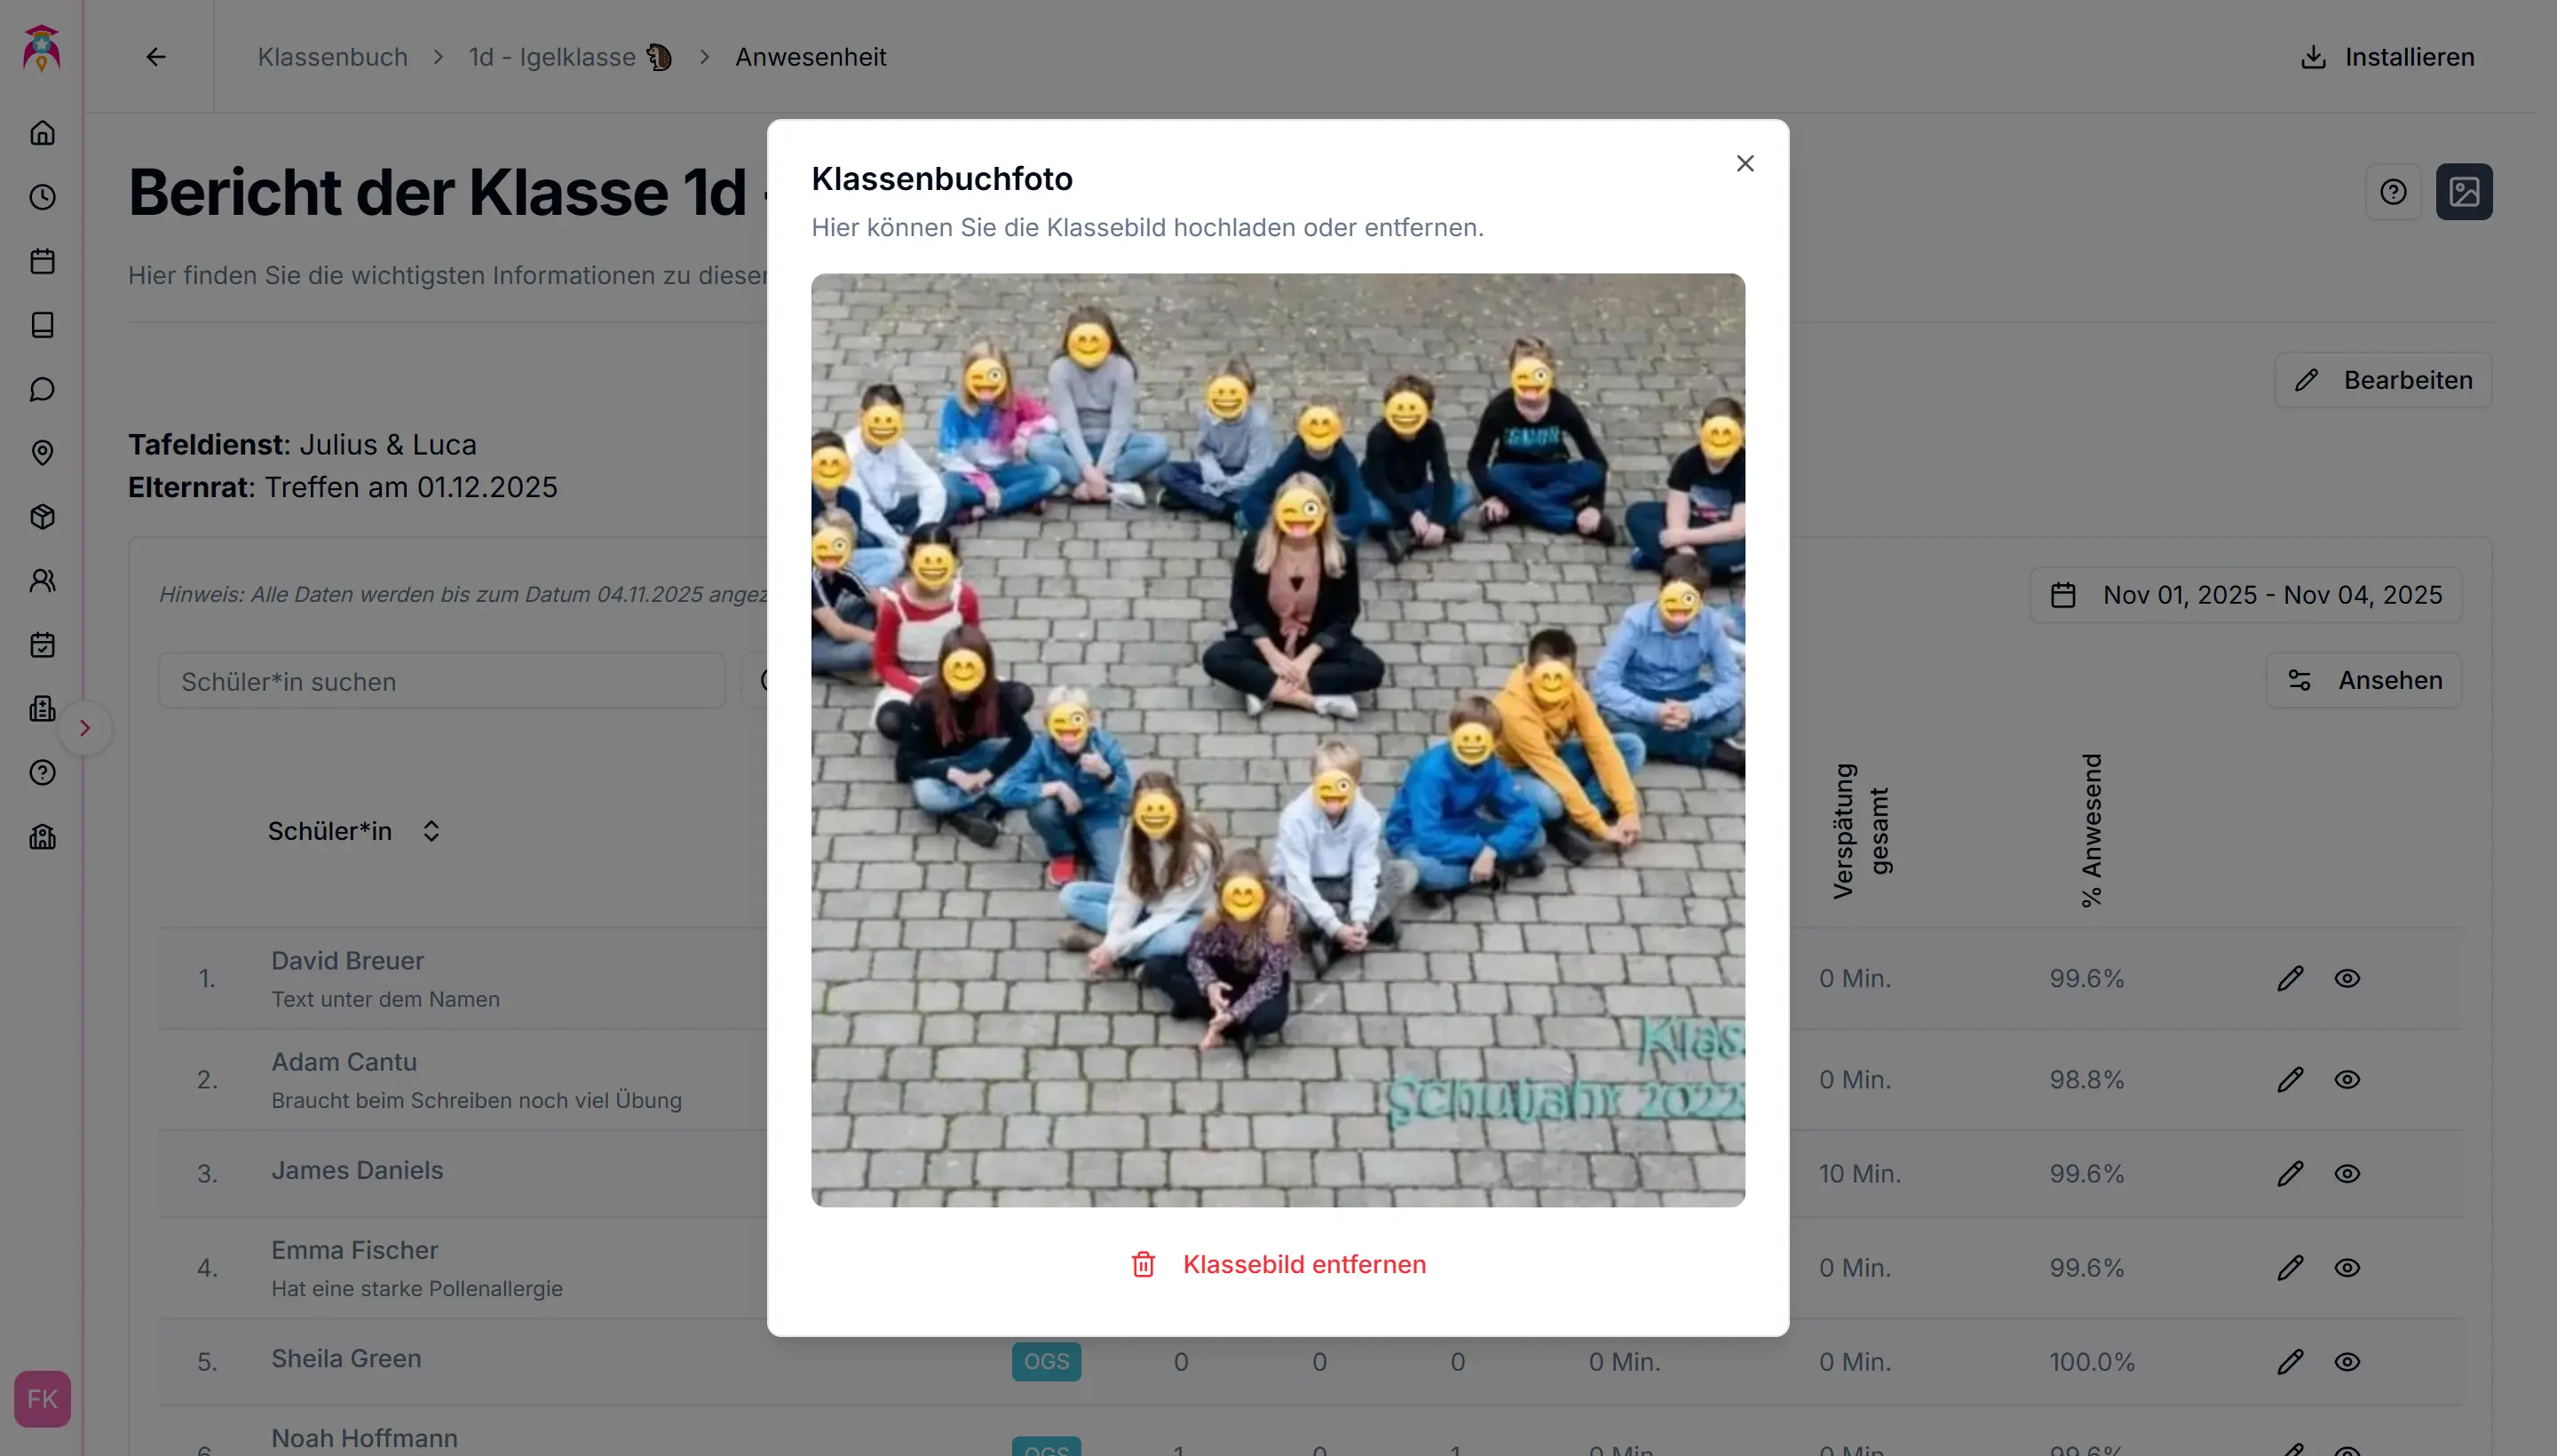Click the help question mark next to the photo button

pyautogui.click(x=2392, y=192)
